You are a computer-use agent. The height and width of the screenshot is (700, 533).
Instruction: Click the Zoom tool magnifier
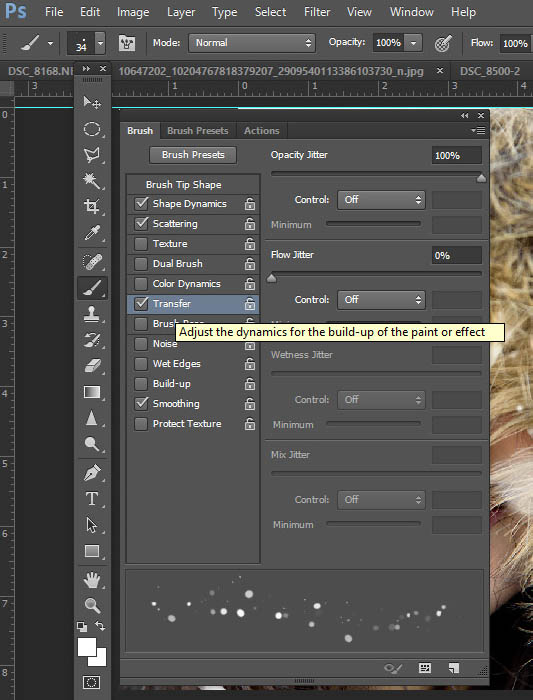click(x=92, y=605)
